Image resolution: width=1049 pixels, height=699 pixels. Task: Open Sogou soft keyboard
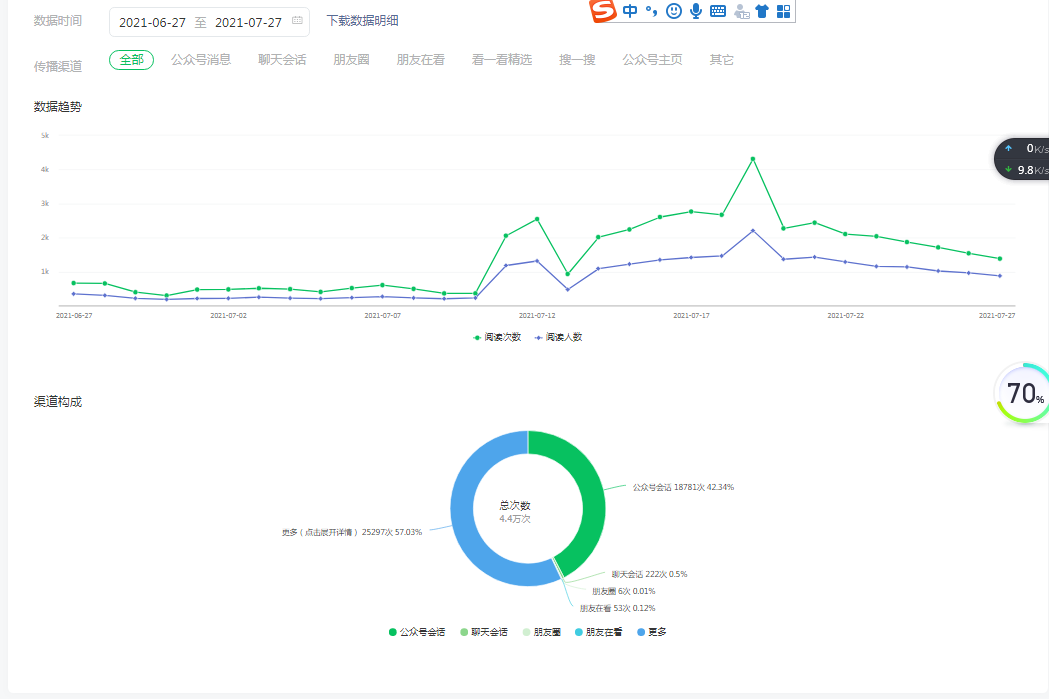[718, 11]
